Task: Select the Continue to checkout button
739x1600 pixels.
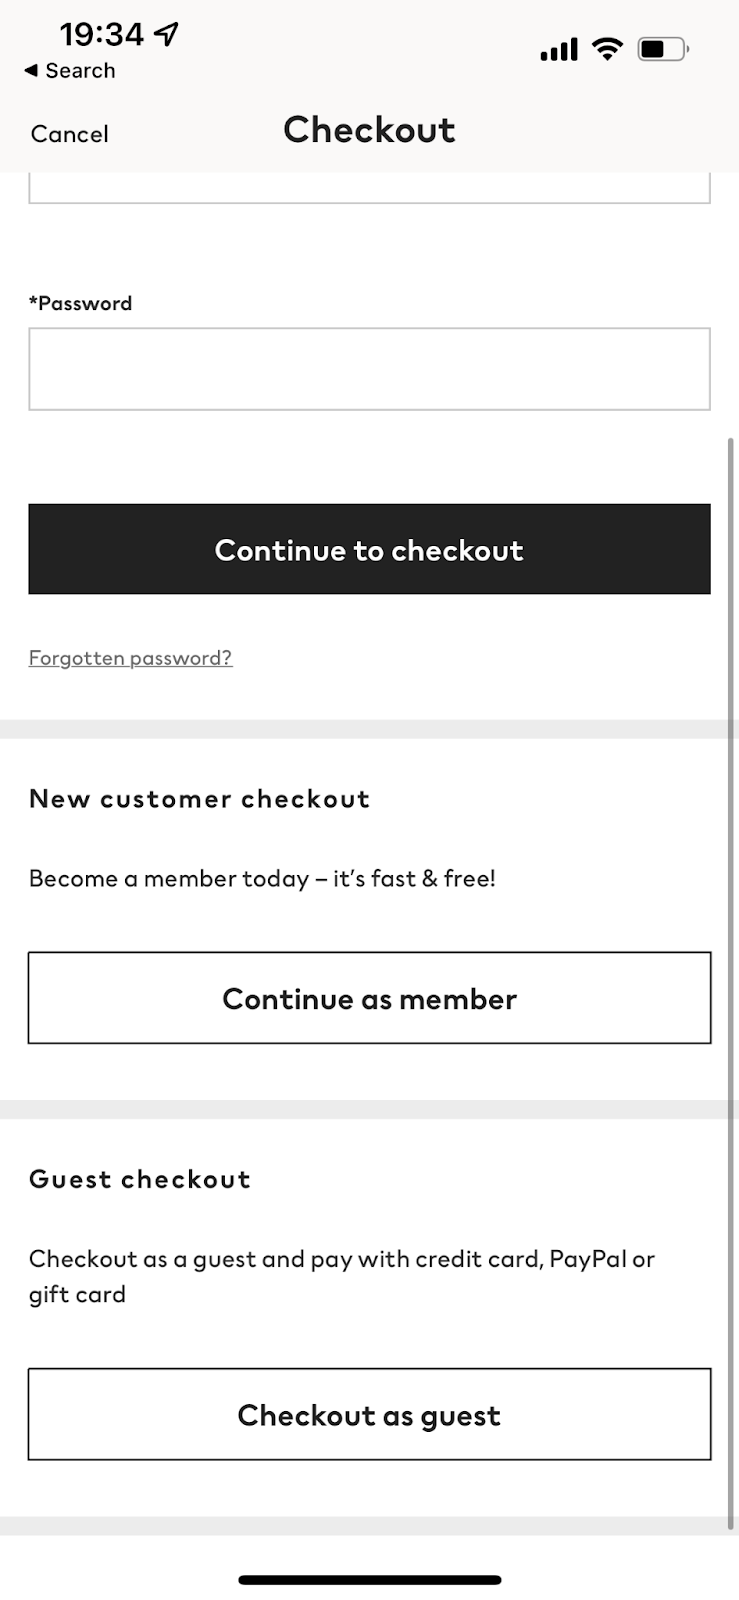Action: (369, 549)
